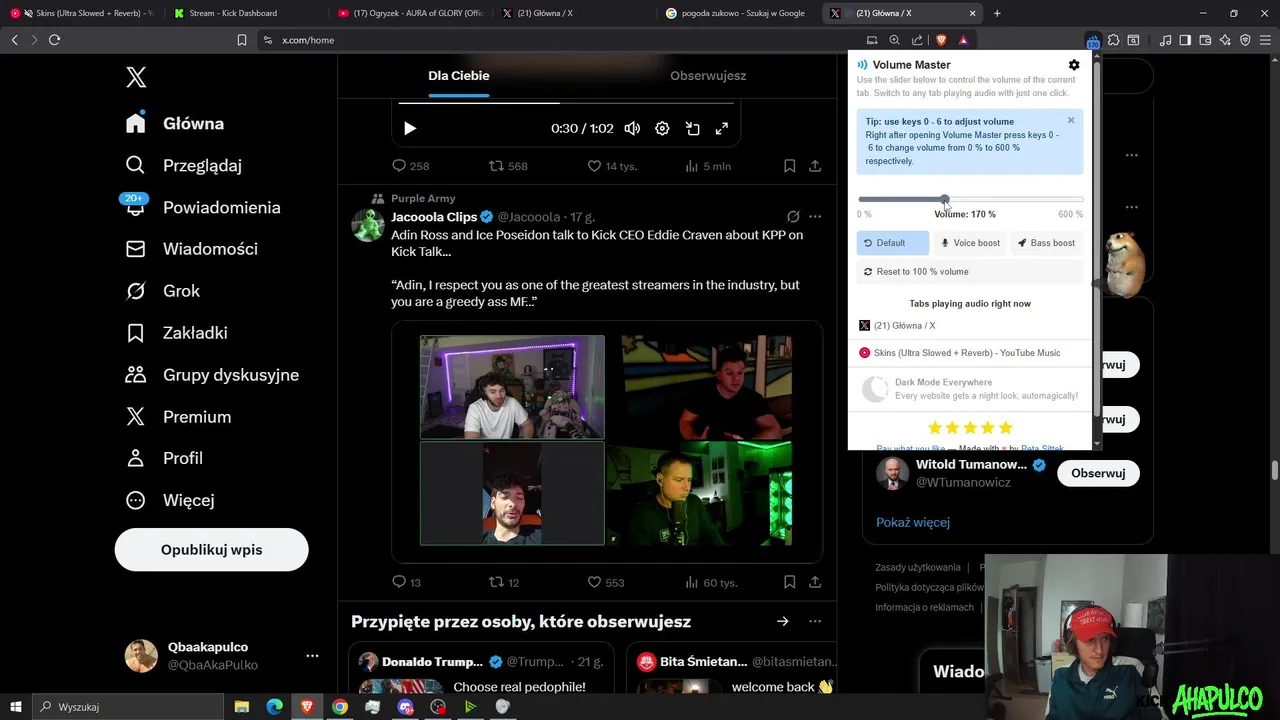Open Brave Shields lion icon
The height and width of the screenshot is (720, 1280).
click(x=941, y=40)
